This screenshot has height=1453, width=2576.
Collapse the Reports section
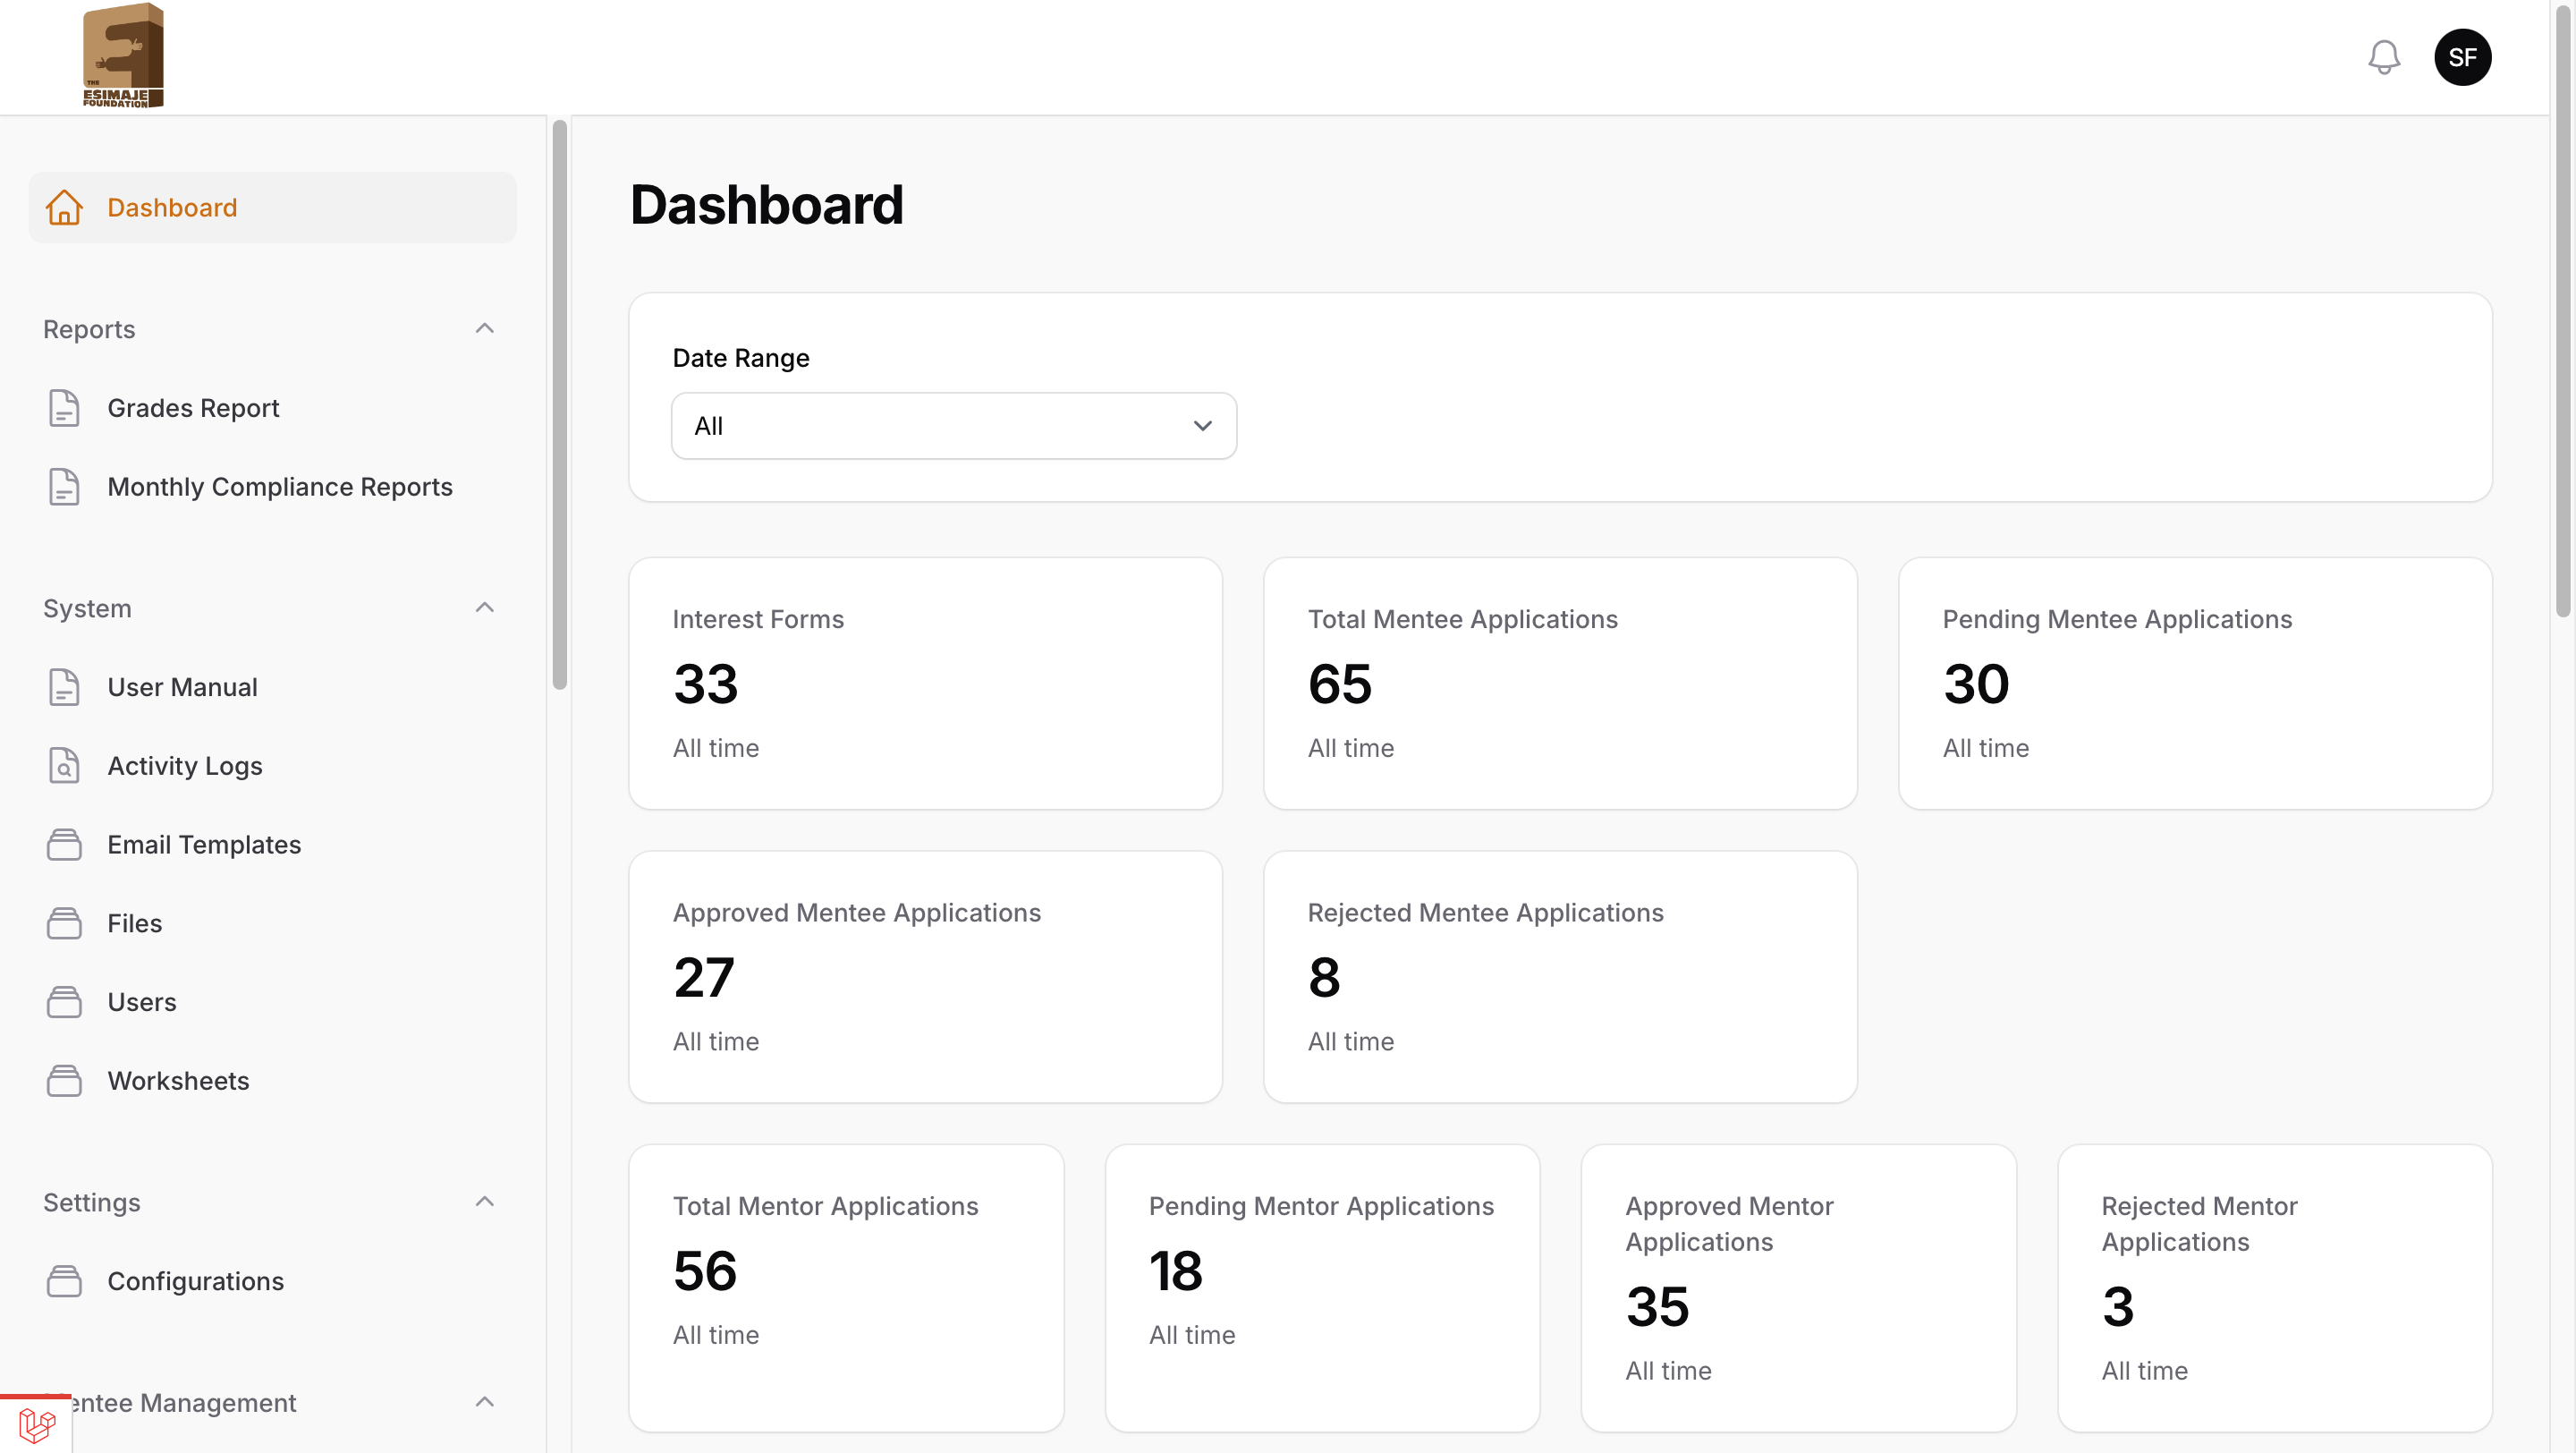click(485, 328)
